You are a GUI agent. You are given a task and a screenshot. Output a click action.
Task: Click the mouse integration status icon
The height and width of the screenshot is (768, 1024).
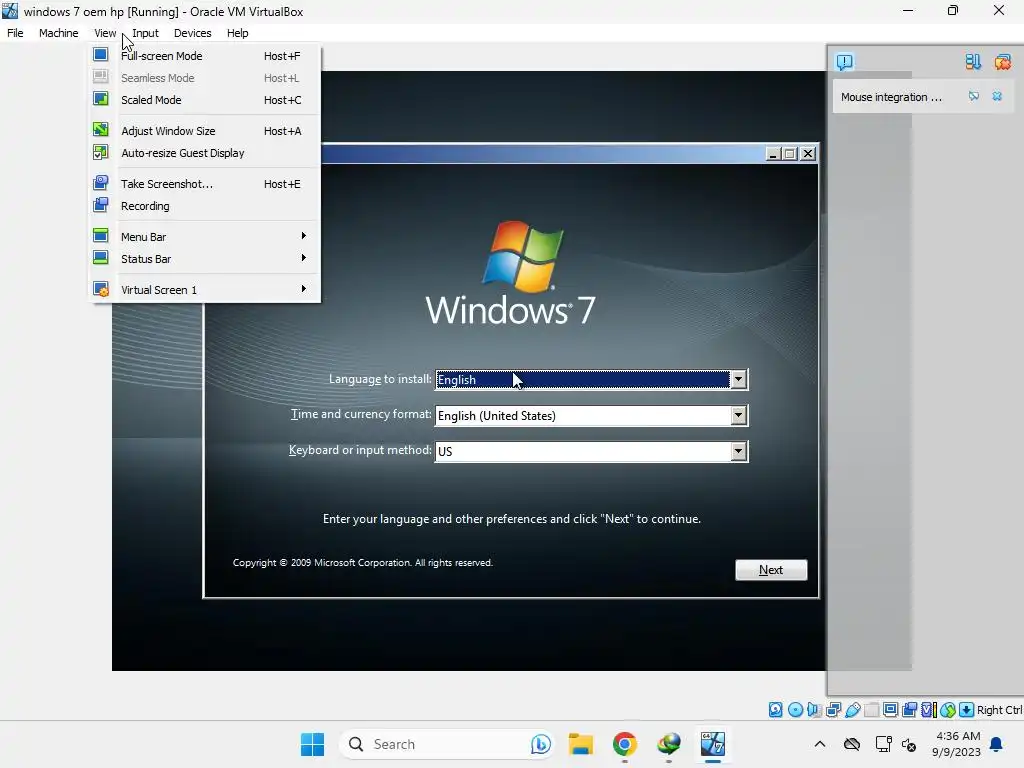tap(948, 709)
